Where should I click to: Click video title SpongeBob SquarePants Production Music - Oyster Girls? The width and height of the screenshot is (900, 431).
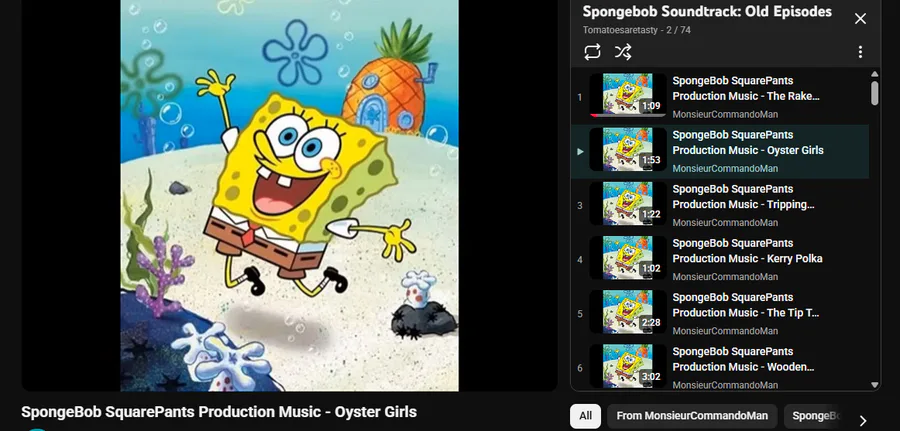(219, 412)
